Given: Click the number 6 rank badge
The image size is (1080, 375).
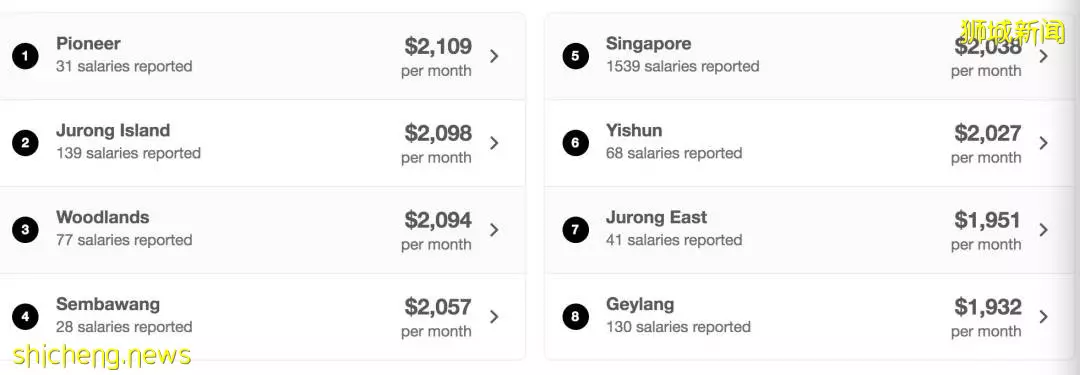Looking at the screenshot, I should coord(575,143).
